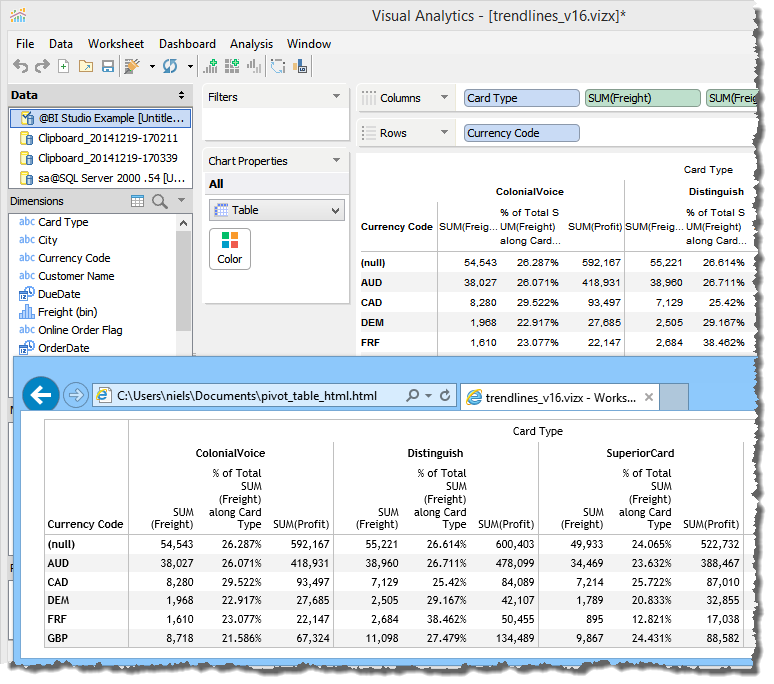
Task: Open the Worksheet menu
Action: 116,44
